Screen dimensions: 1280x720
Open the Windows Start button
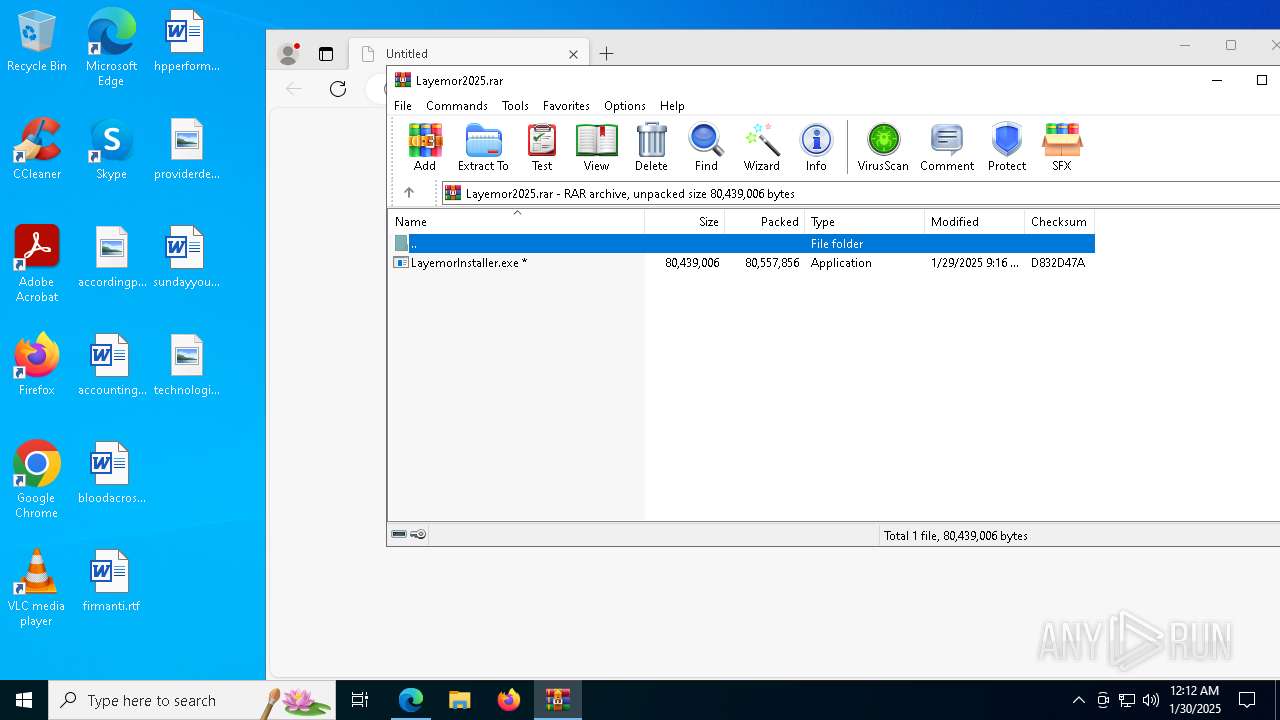tap(24, 700)
